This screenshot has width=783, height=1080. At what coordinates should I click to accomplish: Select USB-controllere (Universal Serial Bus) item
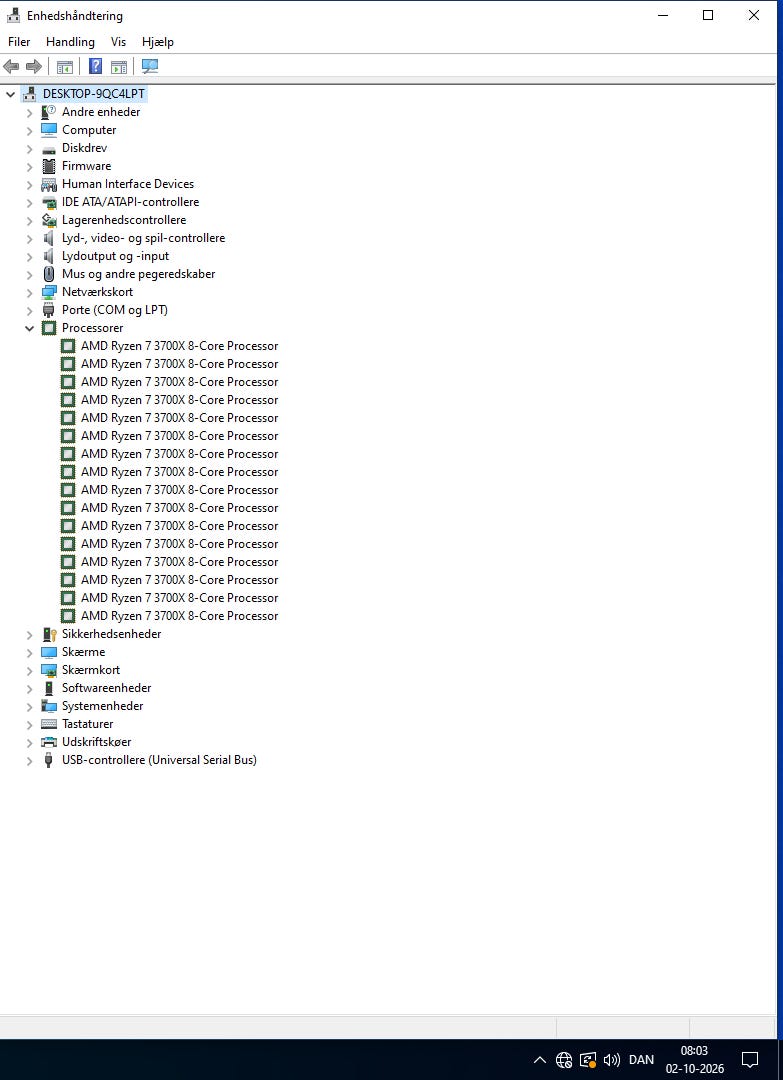pos(159,760)
